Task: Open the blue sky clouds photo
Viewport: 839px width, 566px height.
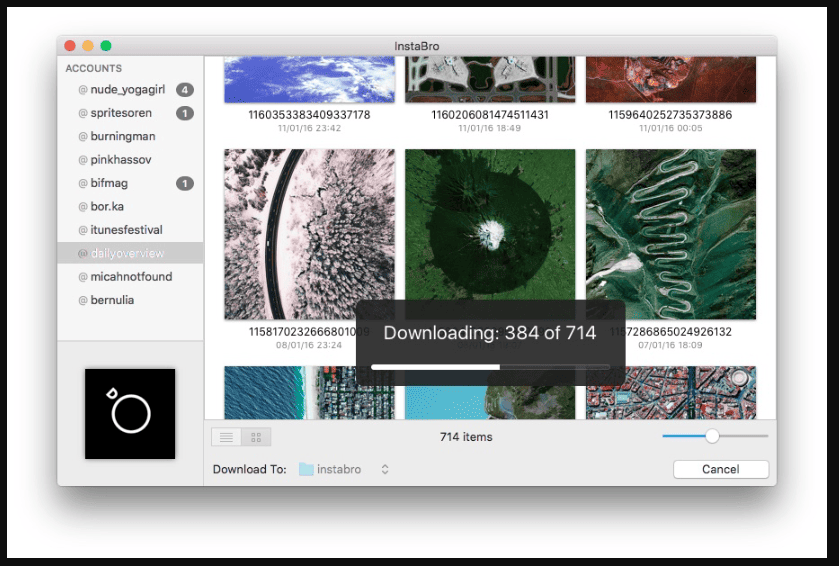Action: point(309,79)
